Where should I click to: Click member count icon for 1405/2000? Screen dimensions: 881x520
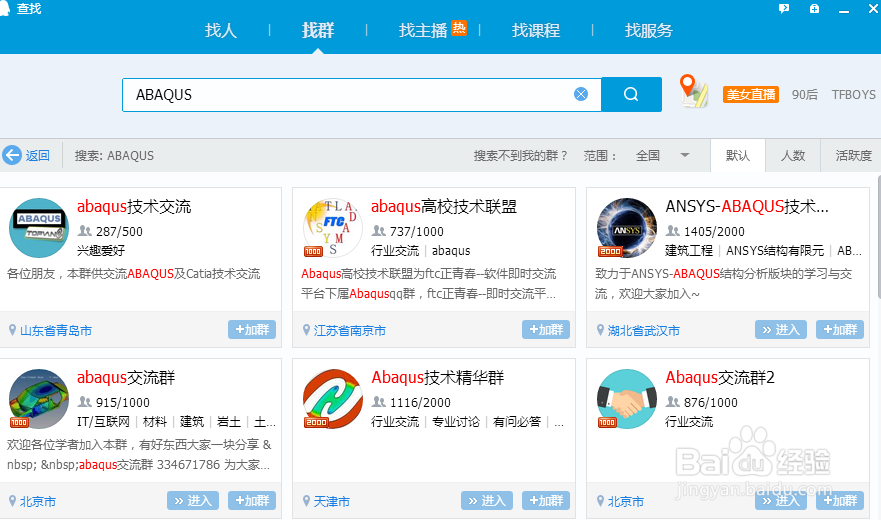tap(673, 231)
